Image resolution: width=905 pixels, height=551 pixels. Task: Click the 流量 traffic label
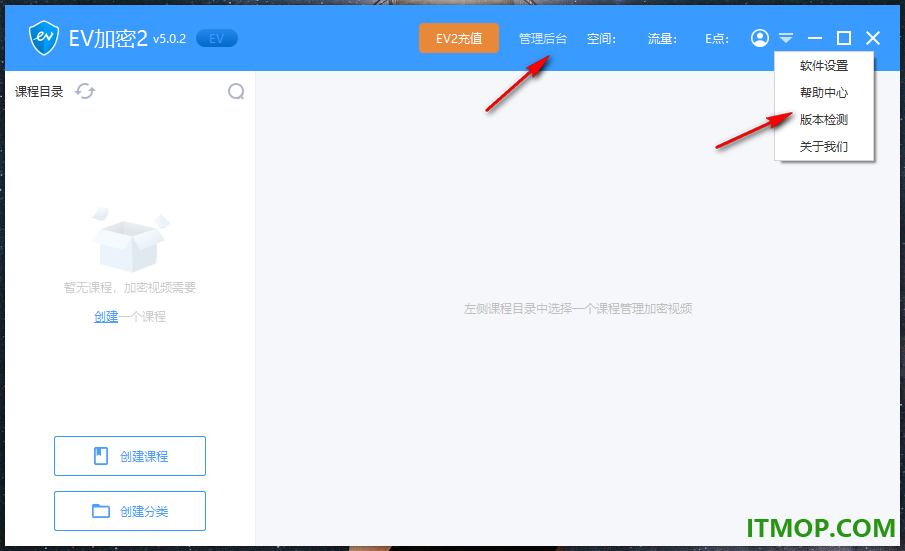click(x=662, y=39)
